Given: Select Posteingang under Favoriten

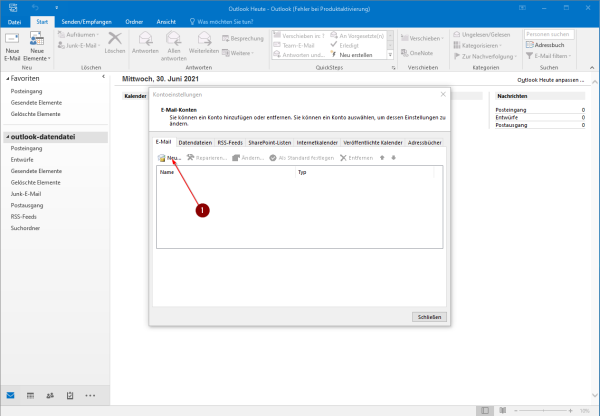Looking at the screenshot, I should (26, 91).
